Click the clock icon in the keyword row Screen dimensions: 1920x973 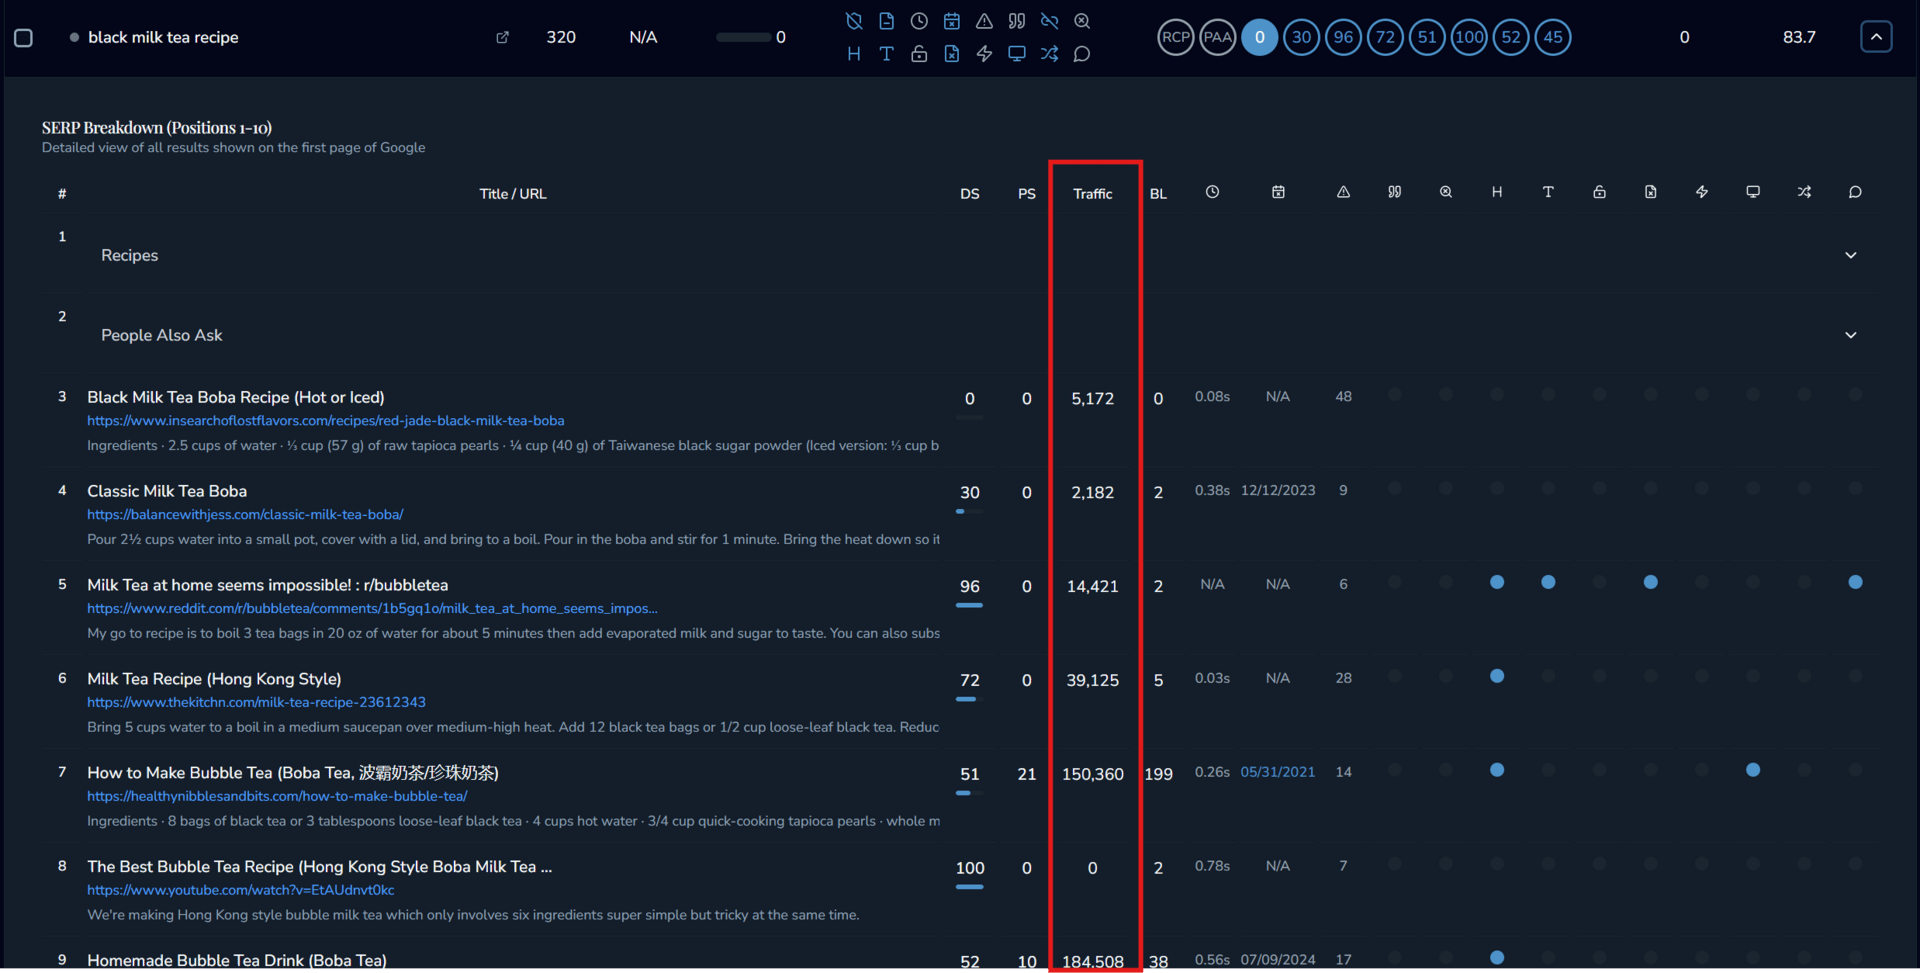(919, 21)
